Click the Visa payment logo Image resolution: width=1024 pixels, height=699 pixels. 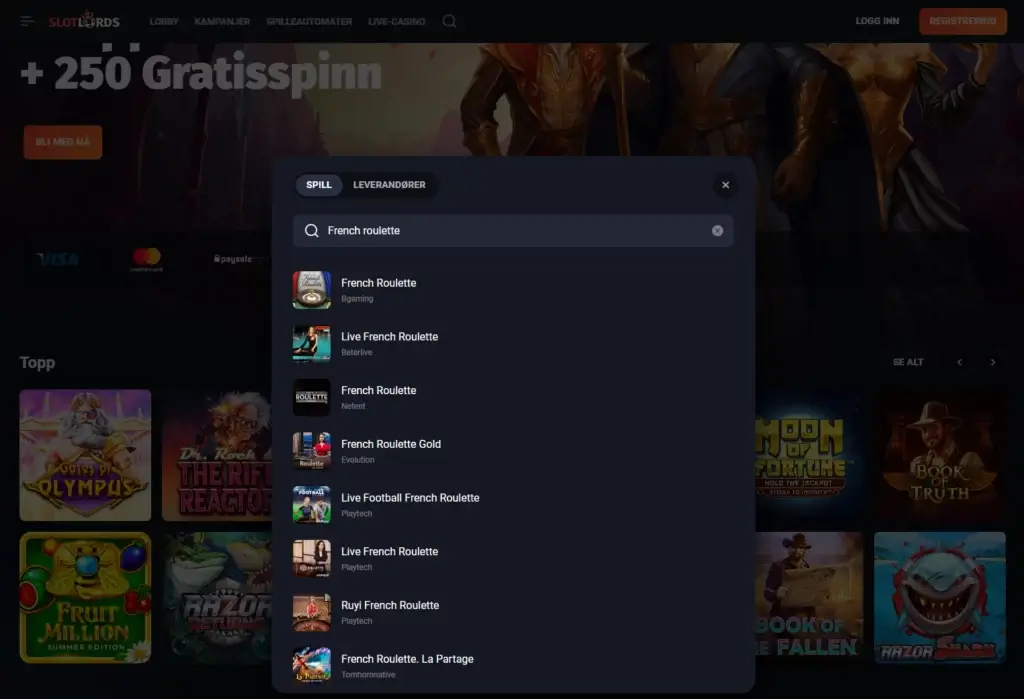click(x=57, y=259)
